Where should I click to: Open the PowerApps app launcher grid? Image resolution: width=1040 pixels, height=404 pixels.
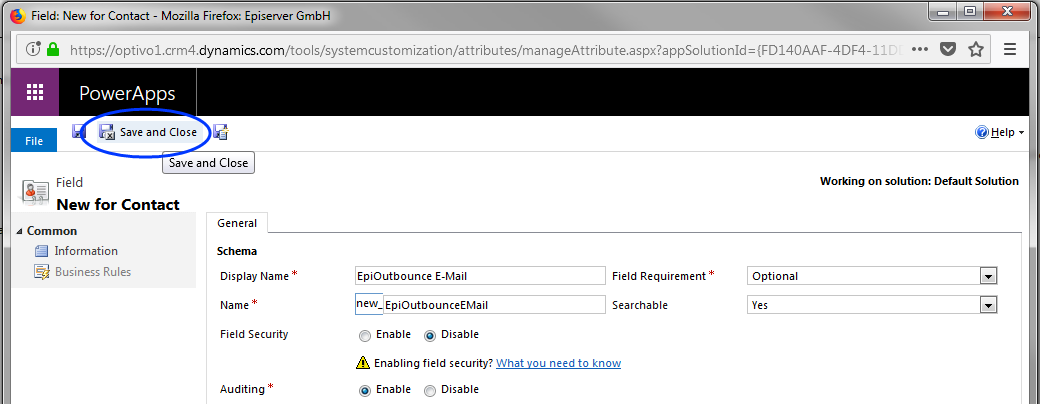35,93
